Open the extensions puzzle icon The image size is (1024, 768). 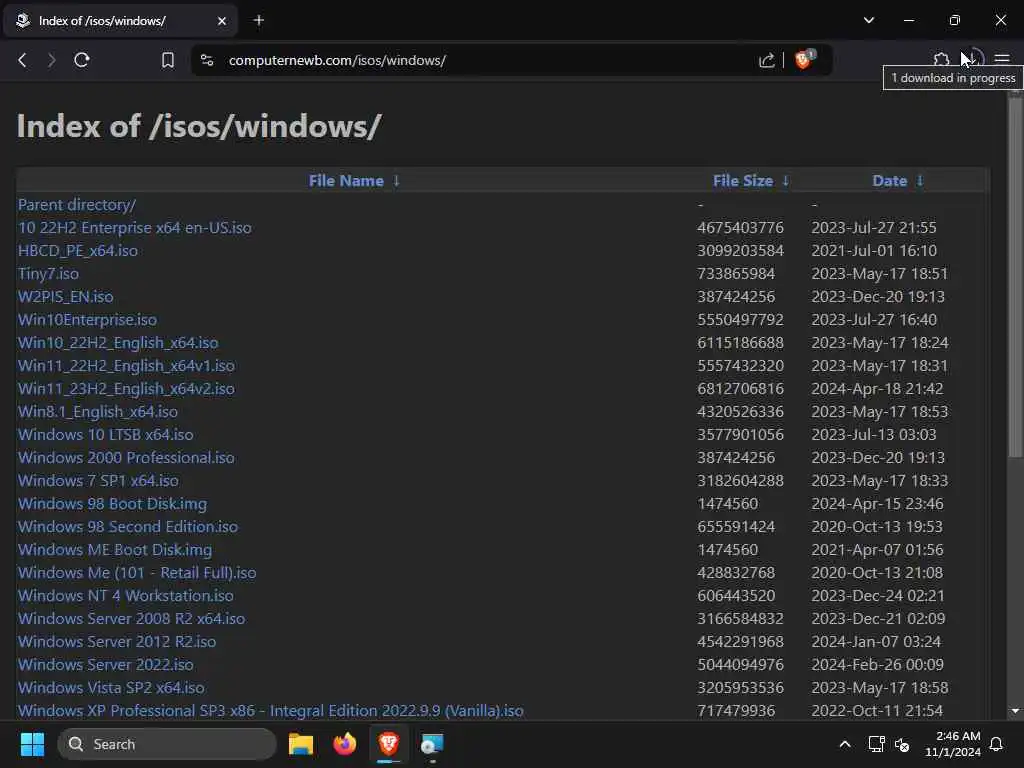coord(941,60)
